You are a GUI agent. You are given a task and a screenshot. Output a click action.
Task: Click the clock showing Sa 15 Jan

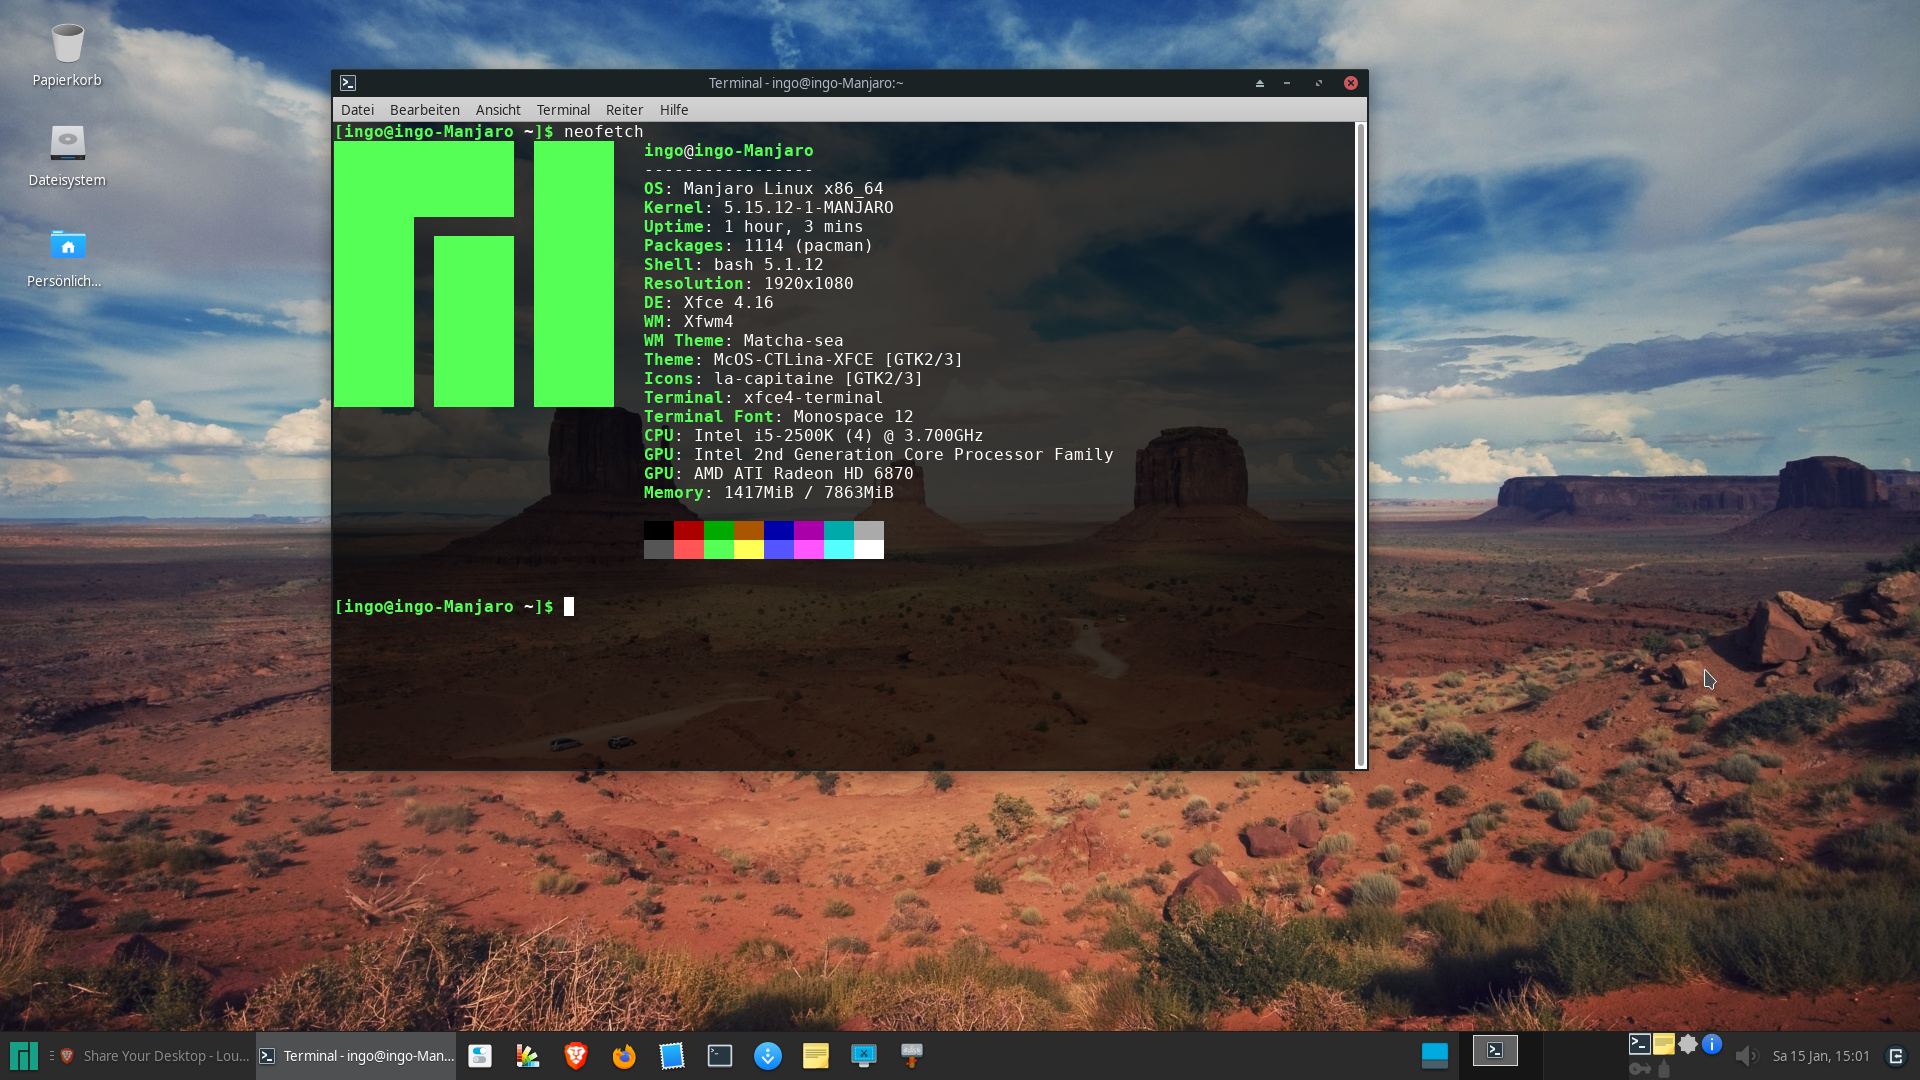pos(1820,1056)
